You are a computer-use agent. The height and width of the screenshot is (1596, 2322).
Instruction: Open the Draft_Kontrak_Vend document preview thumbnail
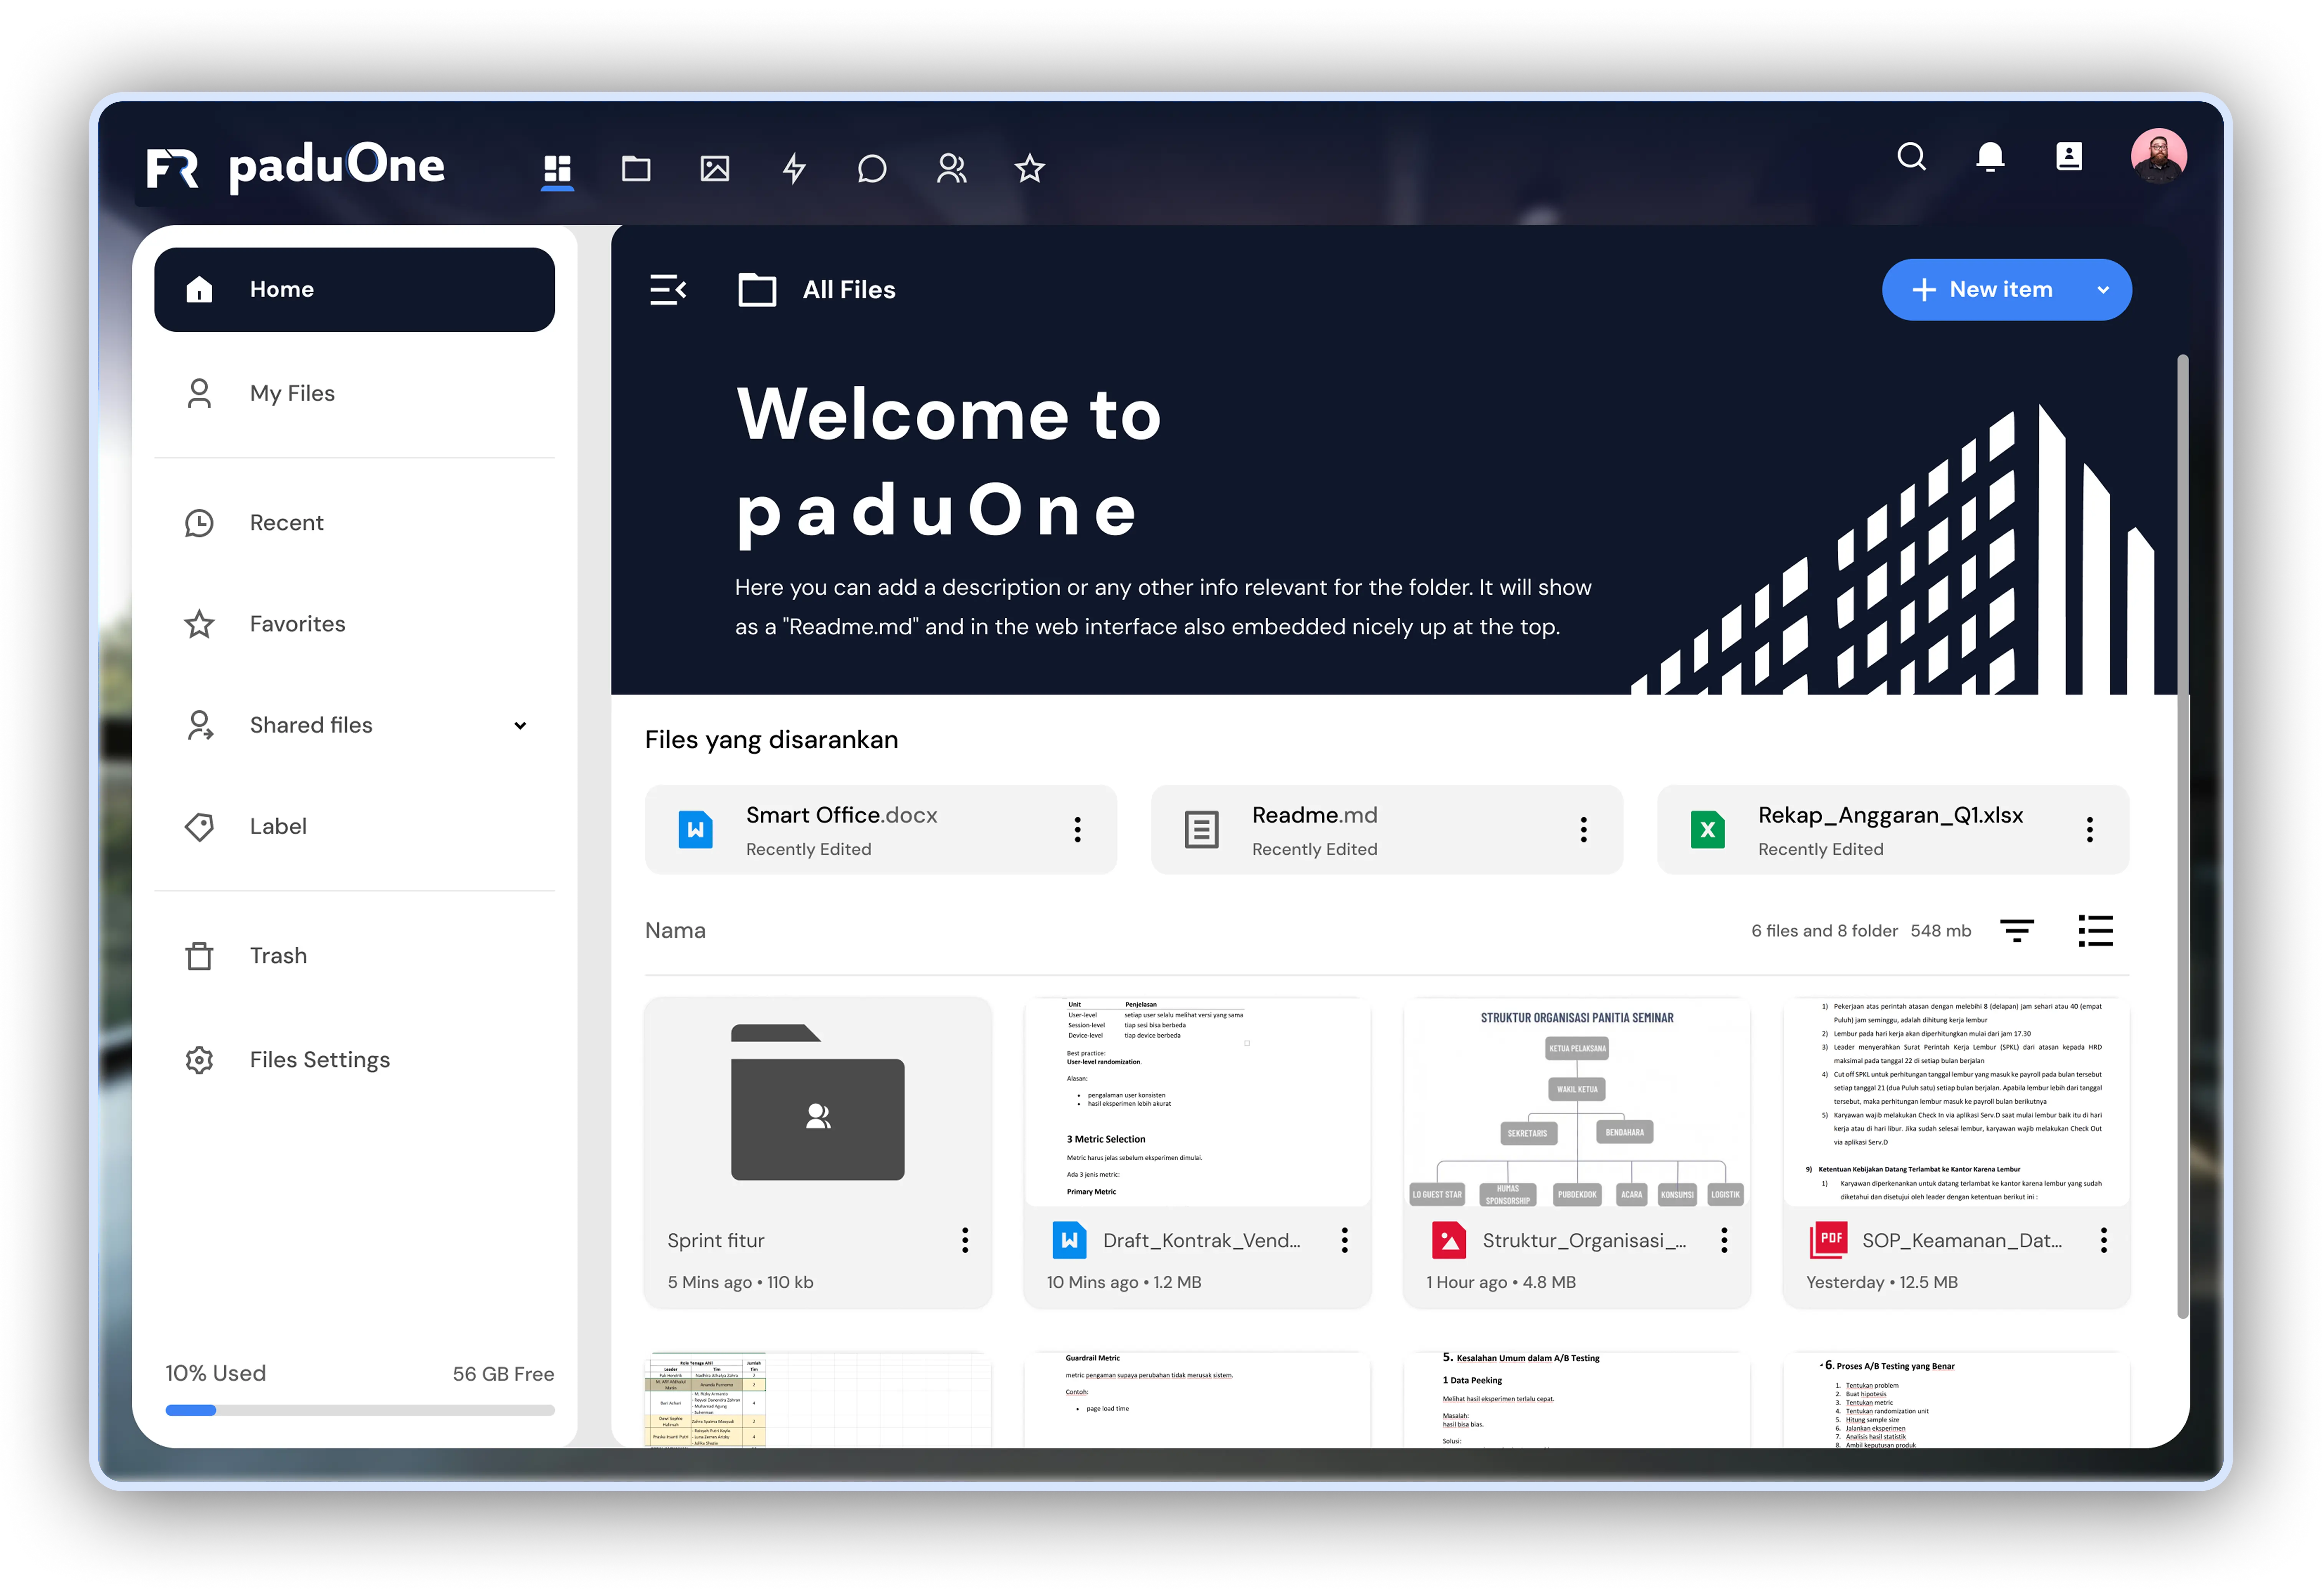click(1197, 1101)
